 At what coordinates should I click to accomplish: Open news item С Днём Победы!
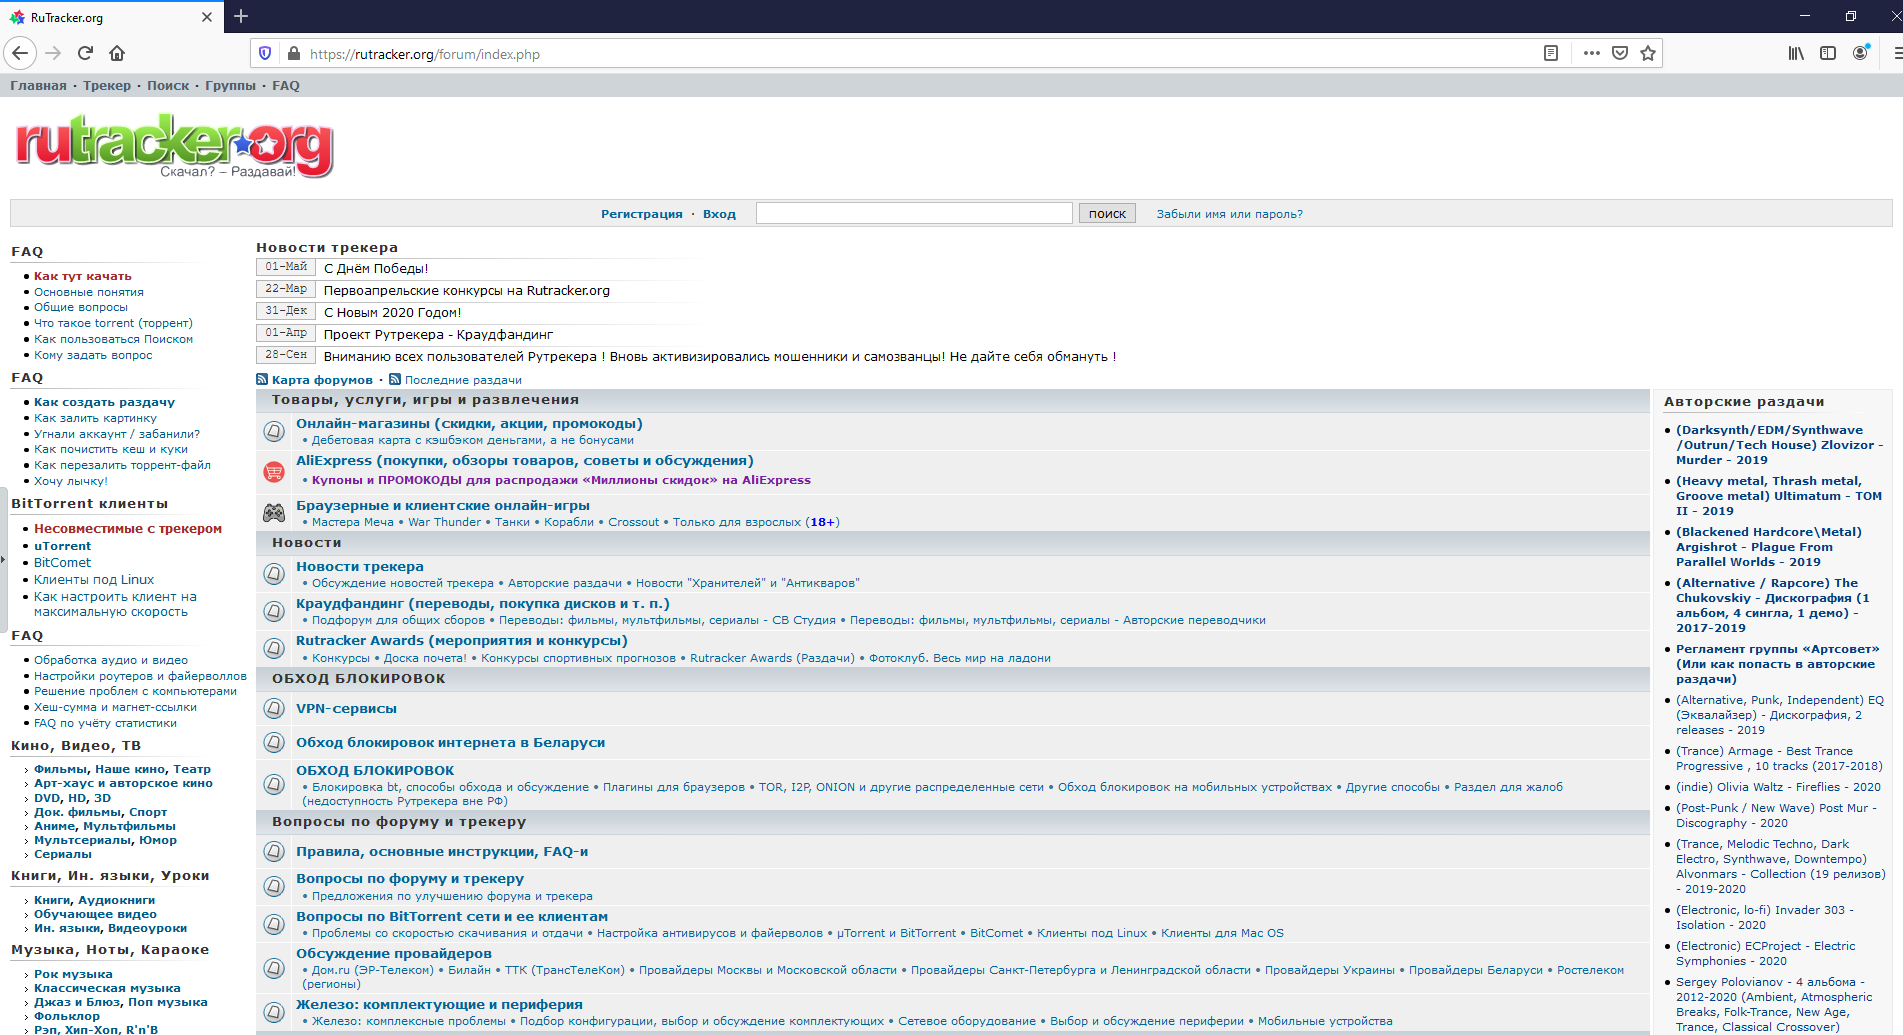(376, 269)
